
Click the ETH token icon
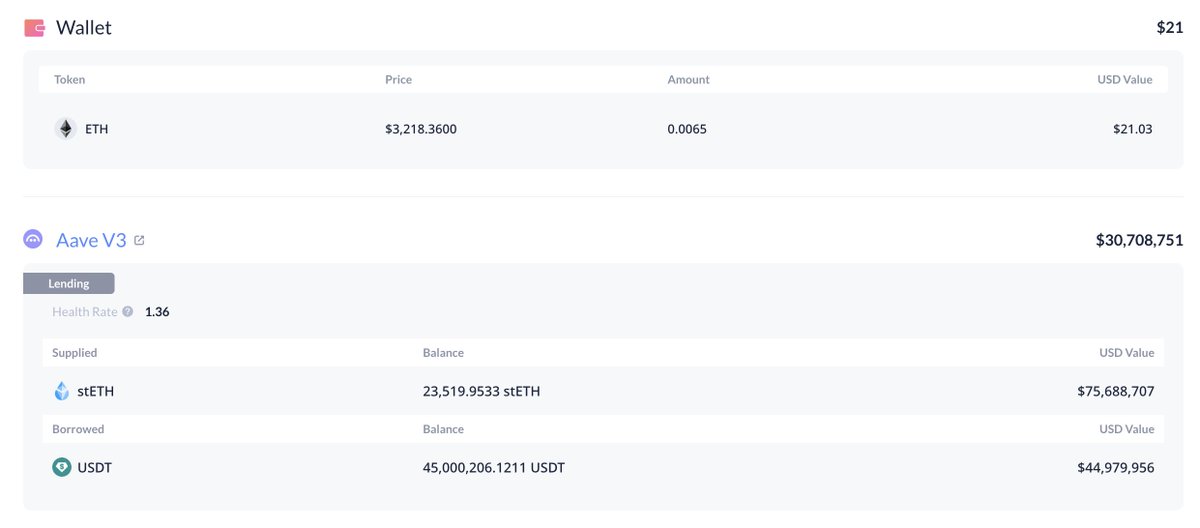pos(65,129)
